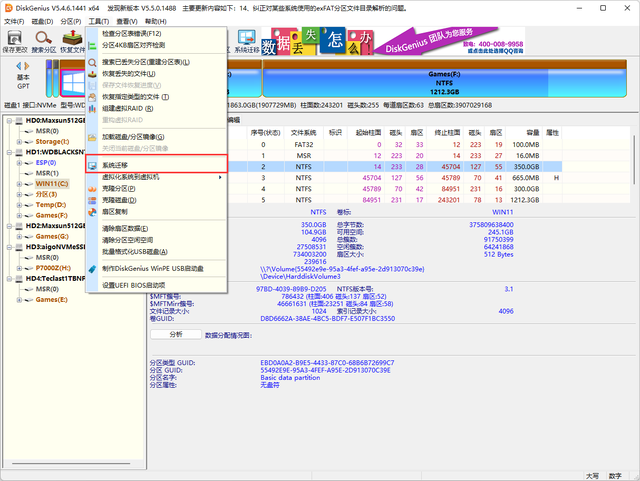Expand the ESP(0) tree node

pyautogui.click(x=19, y=163)
